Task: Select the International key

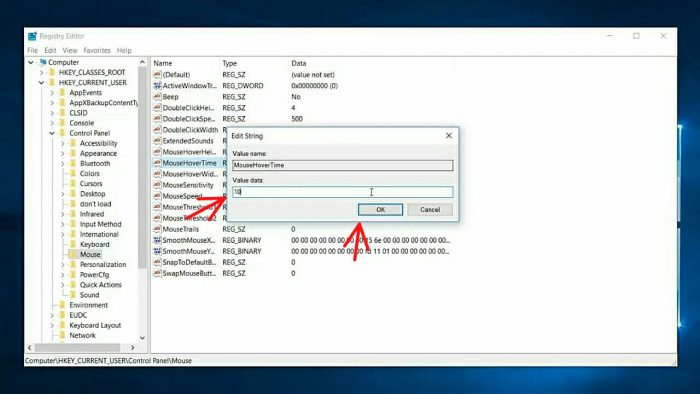Action: tap(99, 235)
